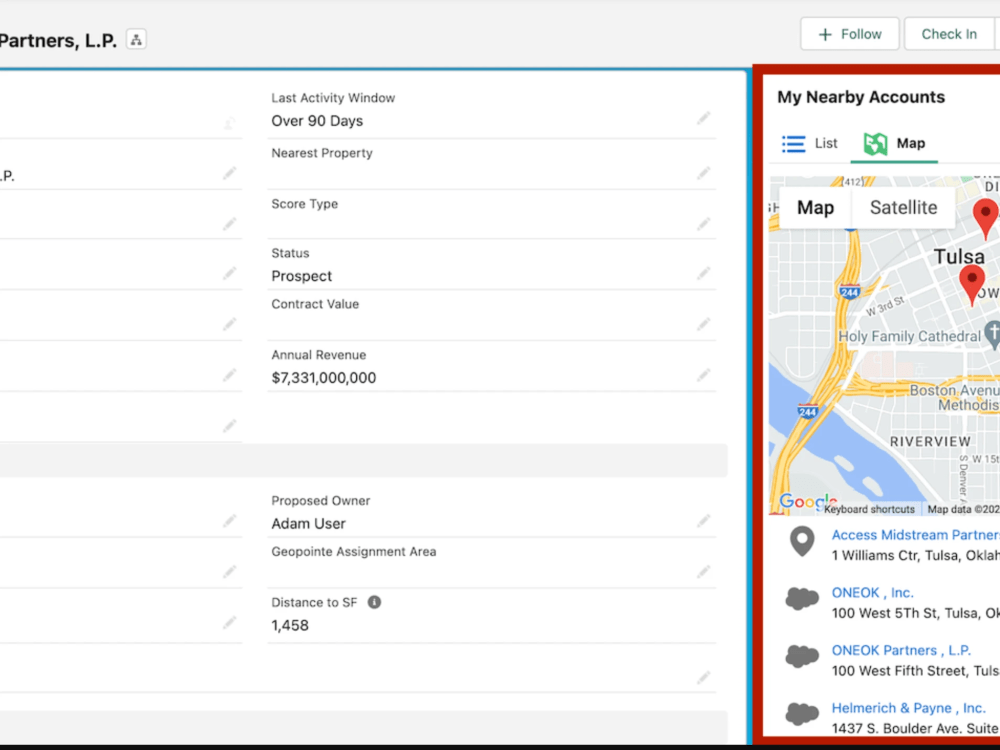The height and width of the screenshot is (750, 1000).
Task: Click the 'My Nearby Accounts' panel title
Action: pos(860,97)
